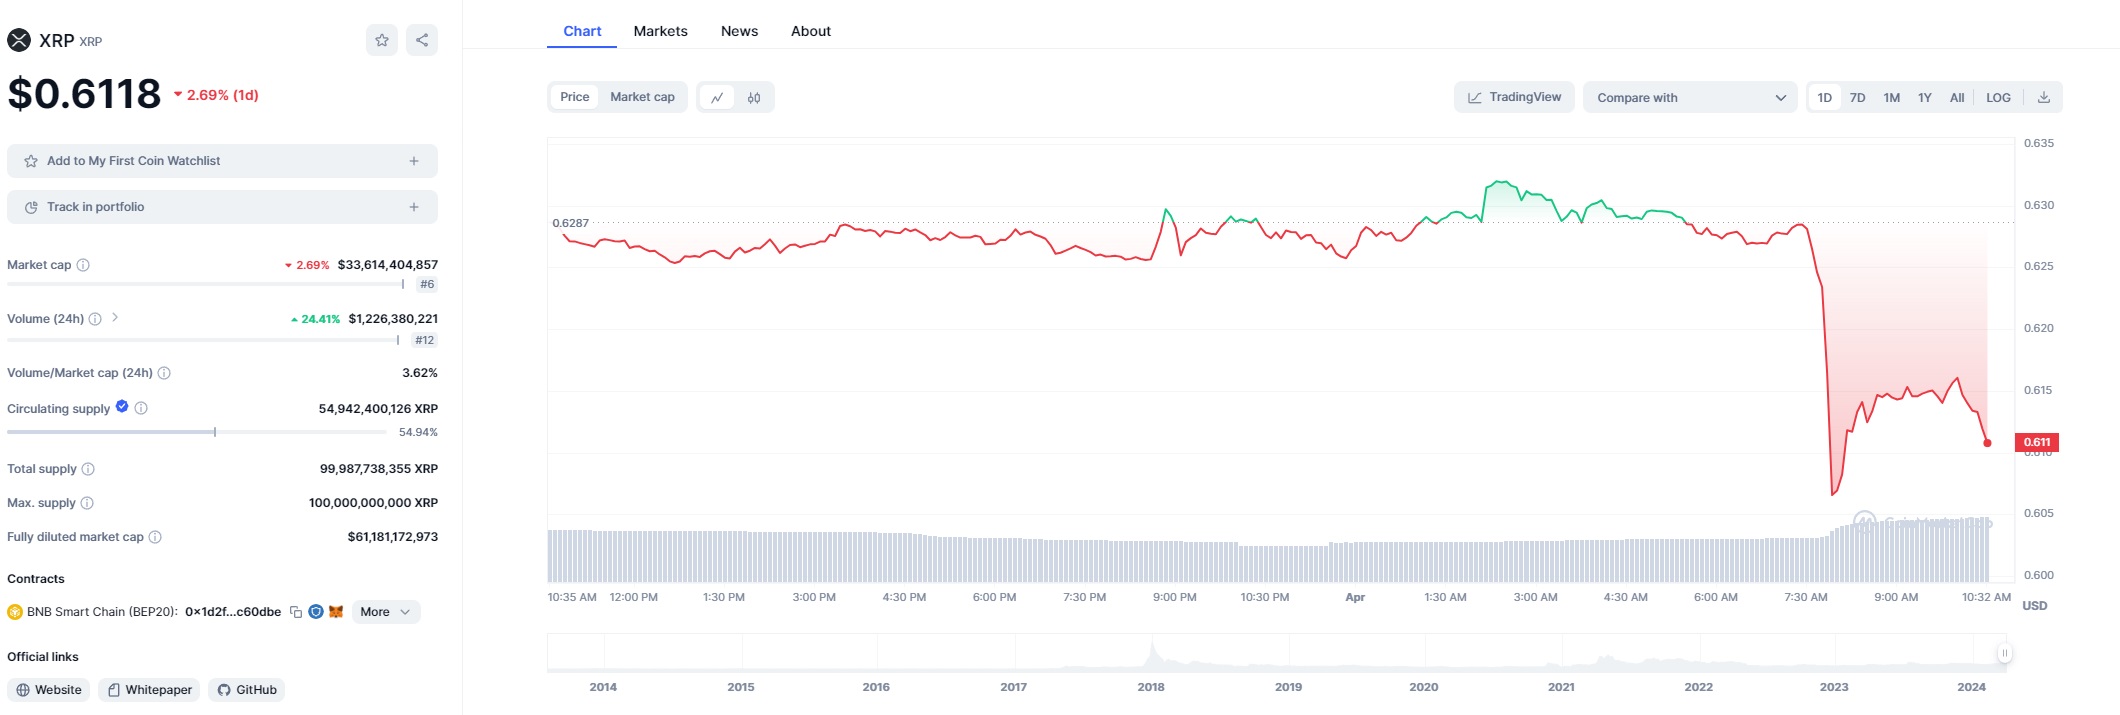The image size is (2120, 715).
Task: Open the GitHub link
Action: [x=247, y=690]
